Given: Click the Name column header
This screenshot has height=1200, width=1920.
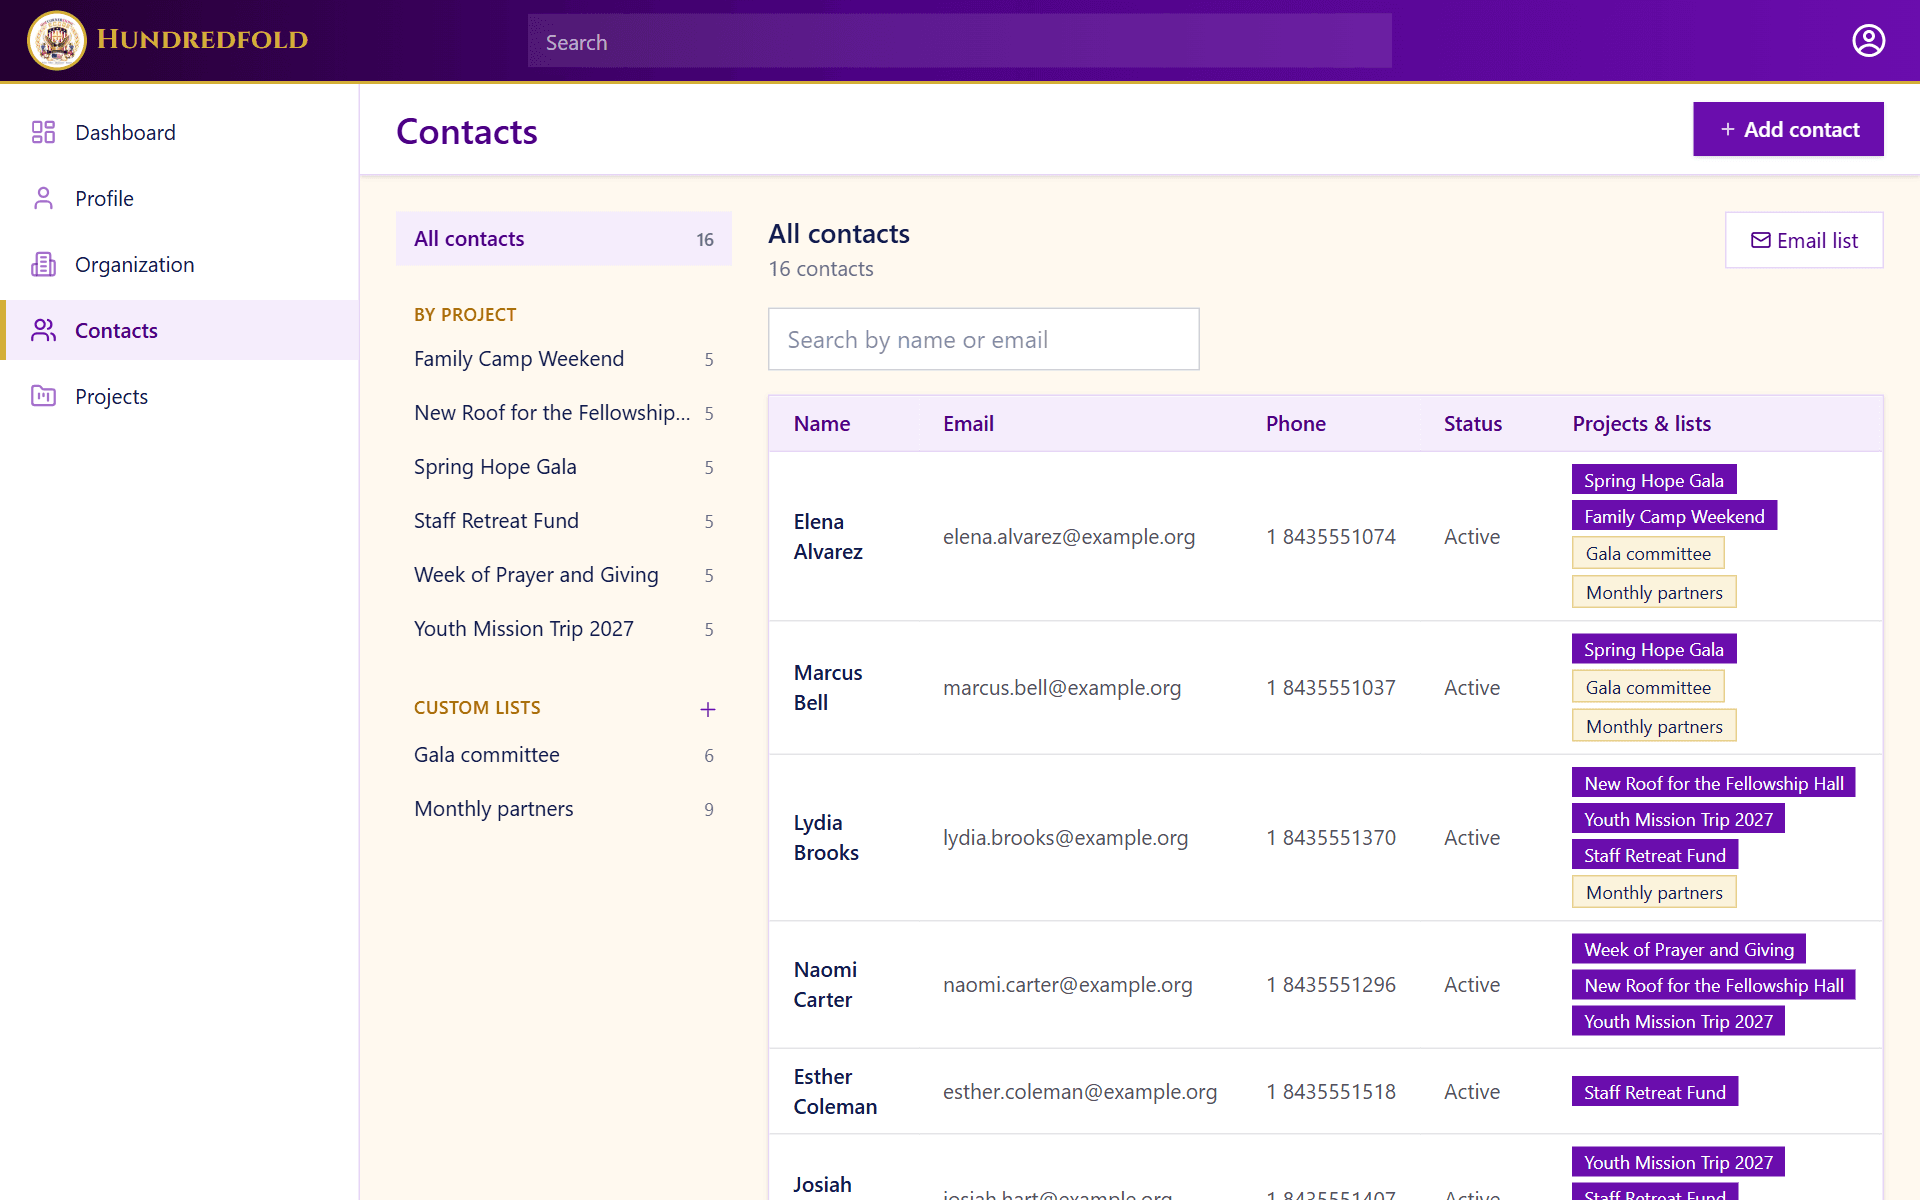Looking at the screenshot, I should 822,423.
